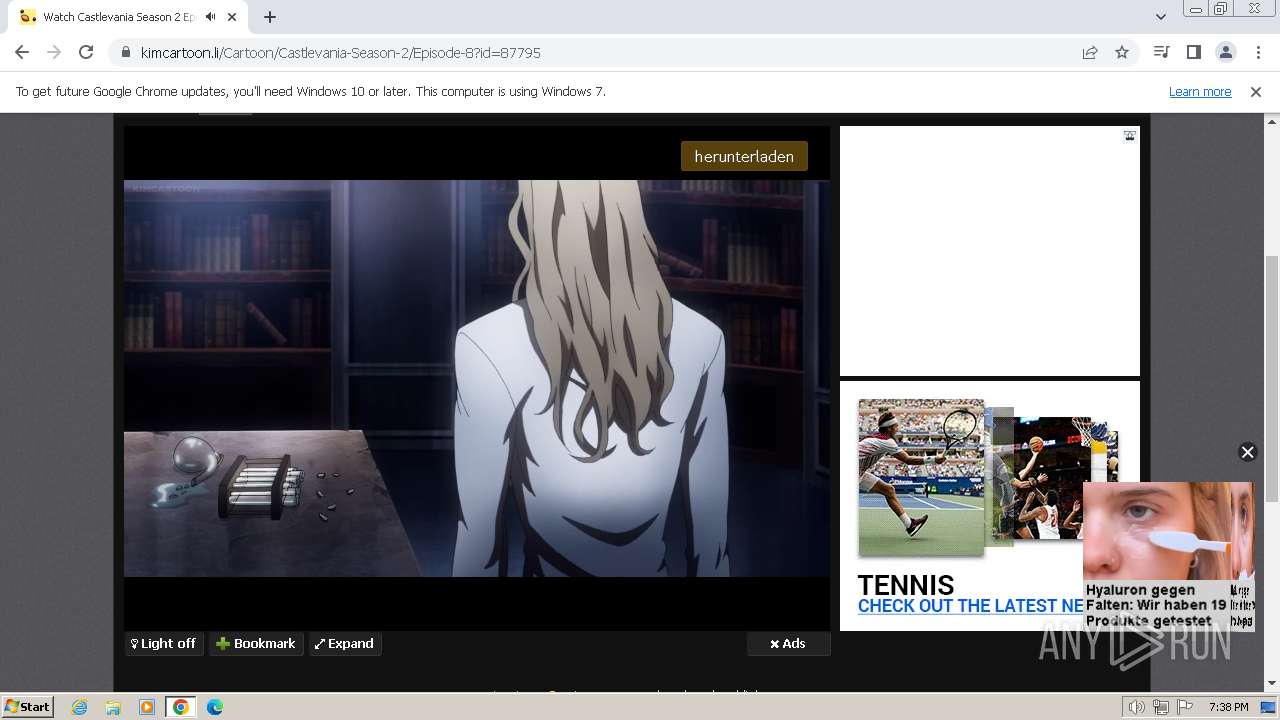Open media controls icon in toolbar
Image resolution: width=1280 pixels, height=720 pixels.
[x=1161, y=52]
